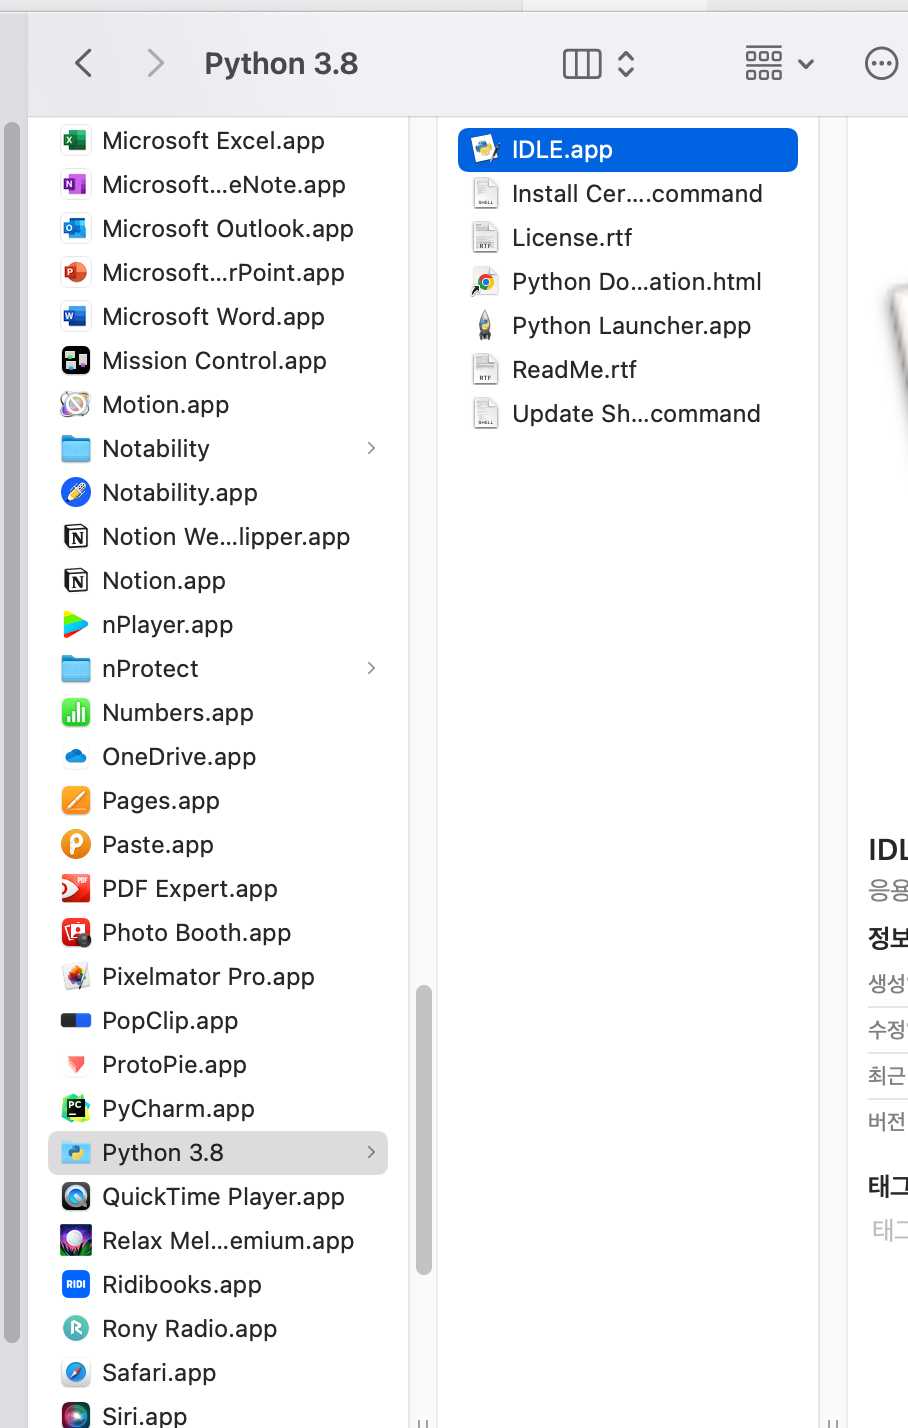Click the Python 3.8 folder chevron
This screenshot has width=908, height=1428.
(x=372, y=1152)
